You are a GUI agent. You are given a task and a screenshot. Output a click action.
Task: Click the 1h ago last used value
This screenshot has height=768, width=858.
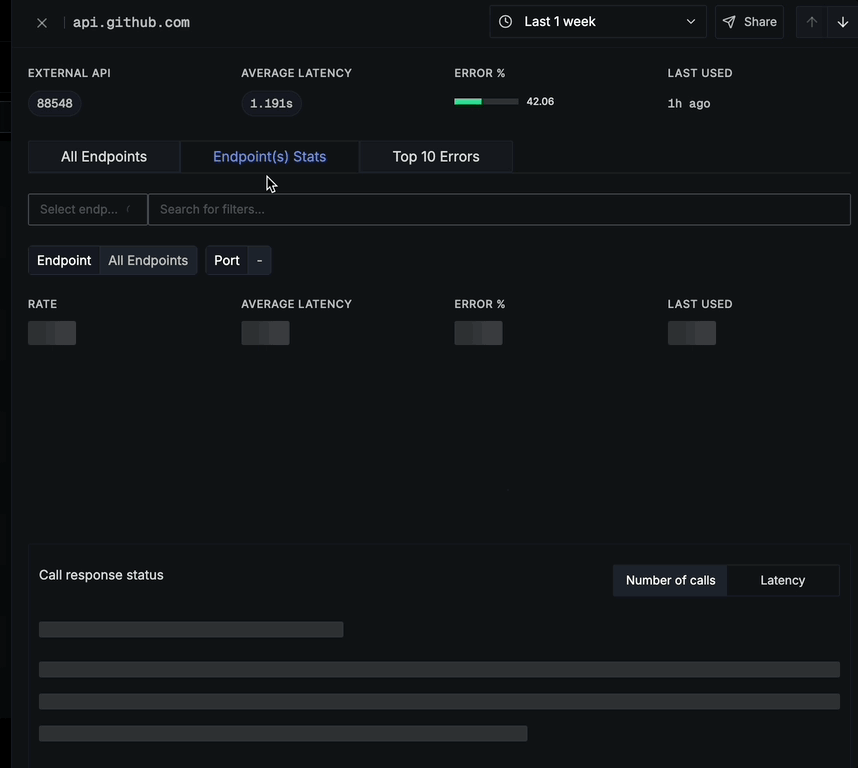689,103
